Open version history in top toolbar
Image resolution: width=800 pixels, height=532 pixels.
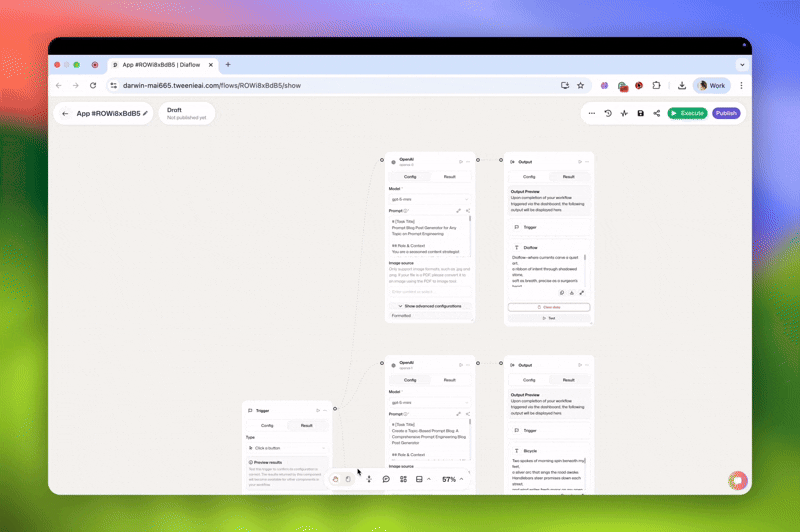[x=608, y=113]
